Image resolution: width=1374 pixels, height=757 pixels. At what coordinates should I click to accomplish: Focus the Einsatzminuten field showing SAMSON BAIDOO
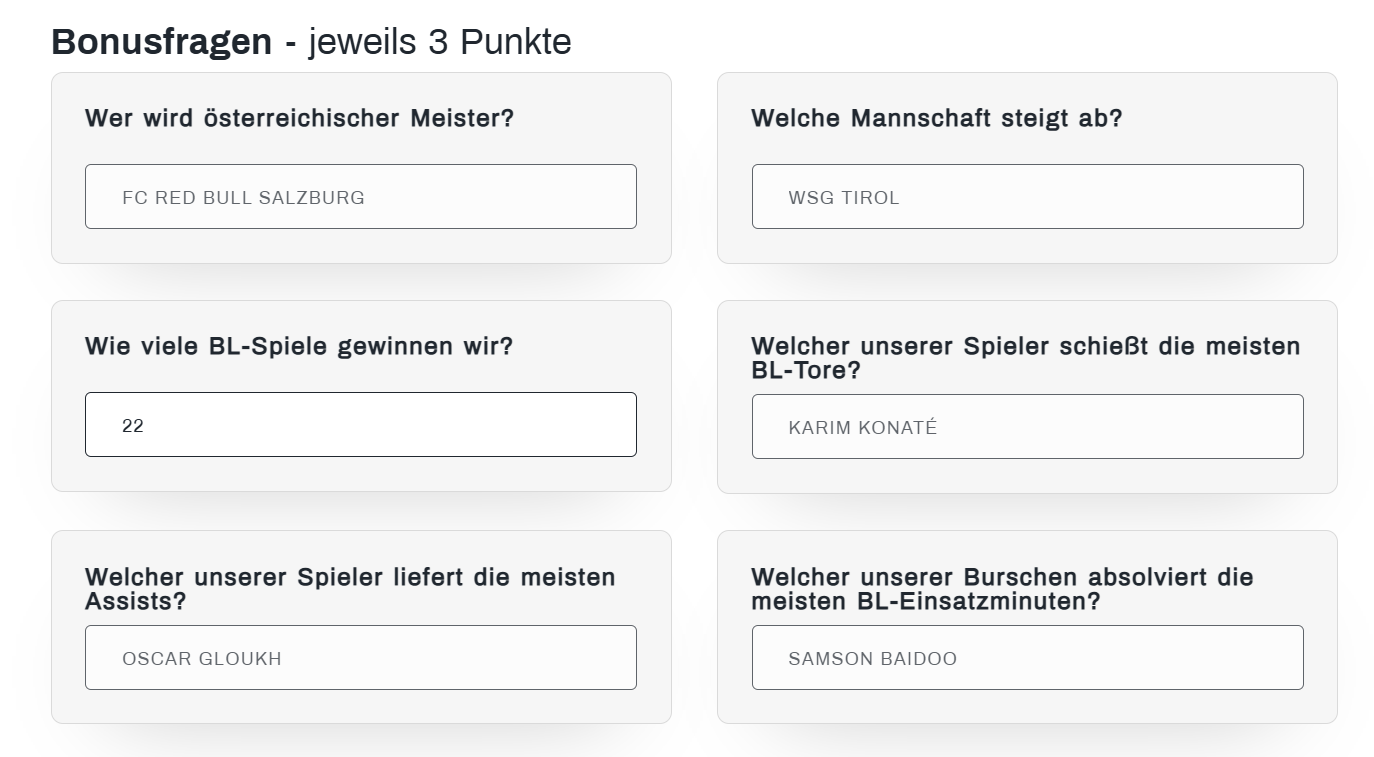(x=1027, y=658)
